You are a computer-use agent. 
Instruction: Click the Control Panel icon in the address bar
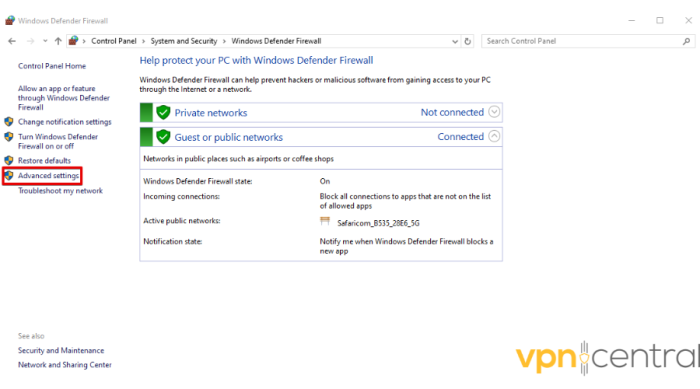(74, 41)
